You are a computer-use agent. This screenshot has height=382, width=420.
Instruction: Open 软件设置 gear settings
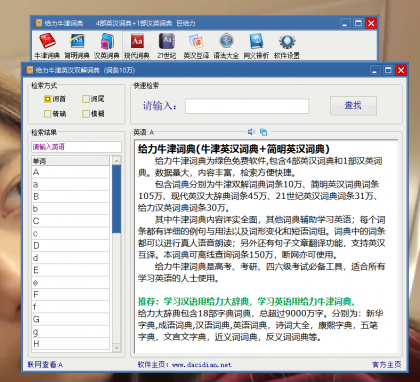[x=287, y=46]
